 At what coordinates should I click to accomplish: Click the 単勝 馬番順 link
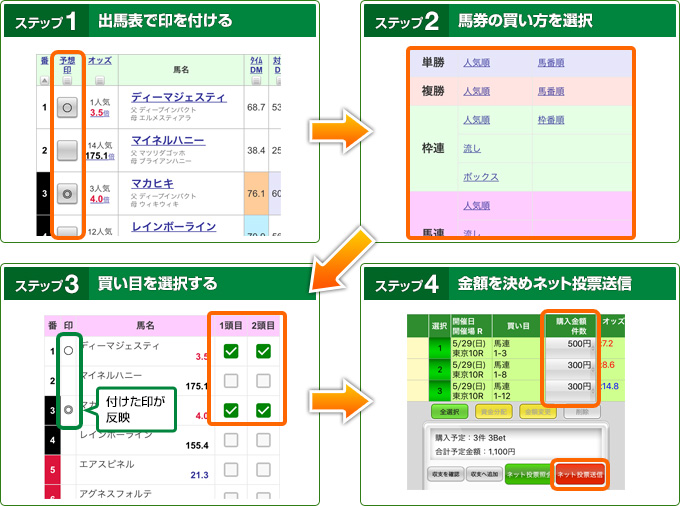pos(551,63)
